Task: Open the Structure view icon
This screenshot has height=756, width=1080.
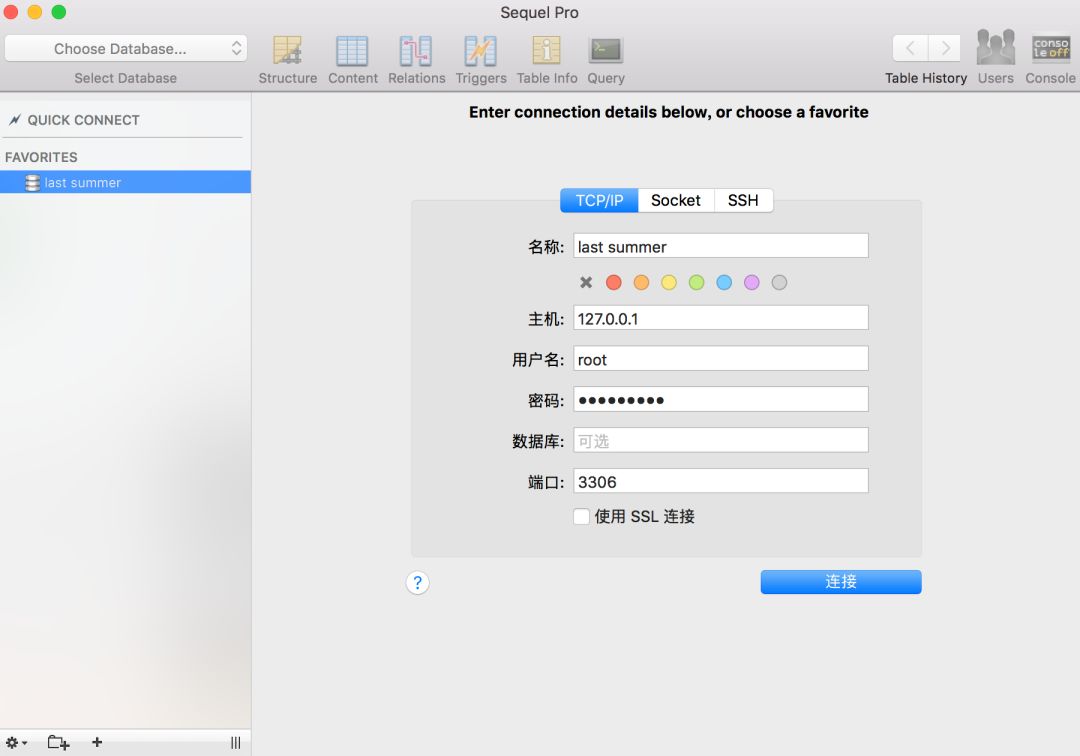Action: [287, 51]
